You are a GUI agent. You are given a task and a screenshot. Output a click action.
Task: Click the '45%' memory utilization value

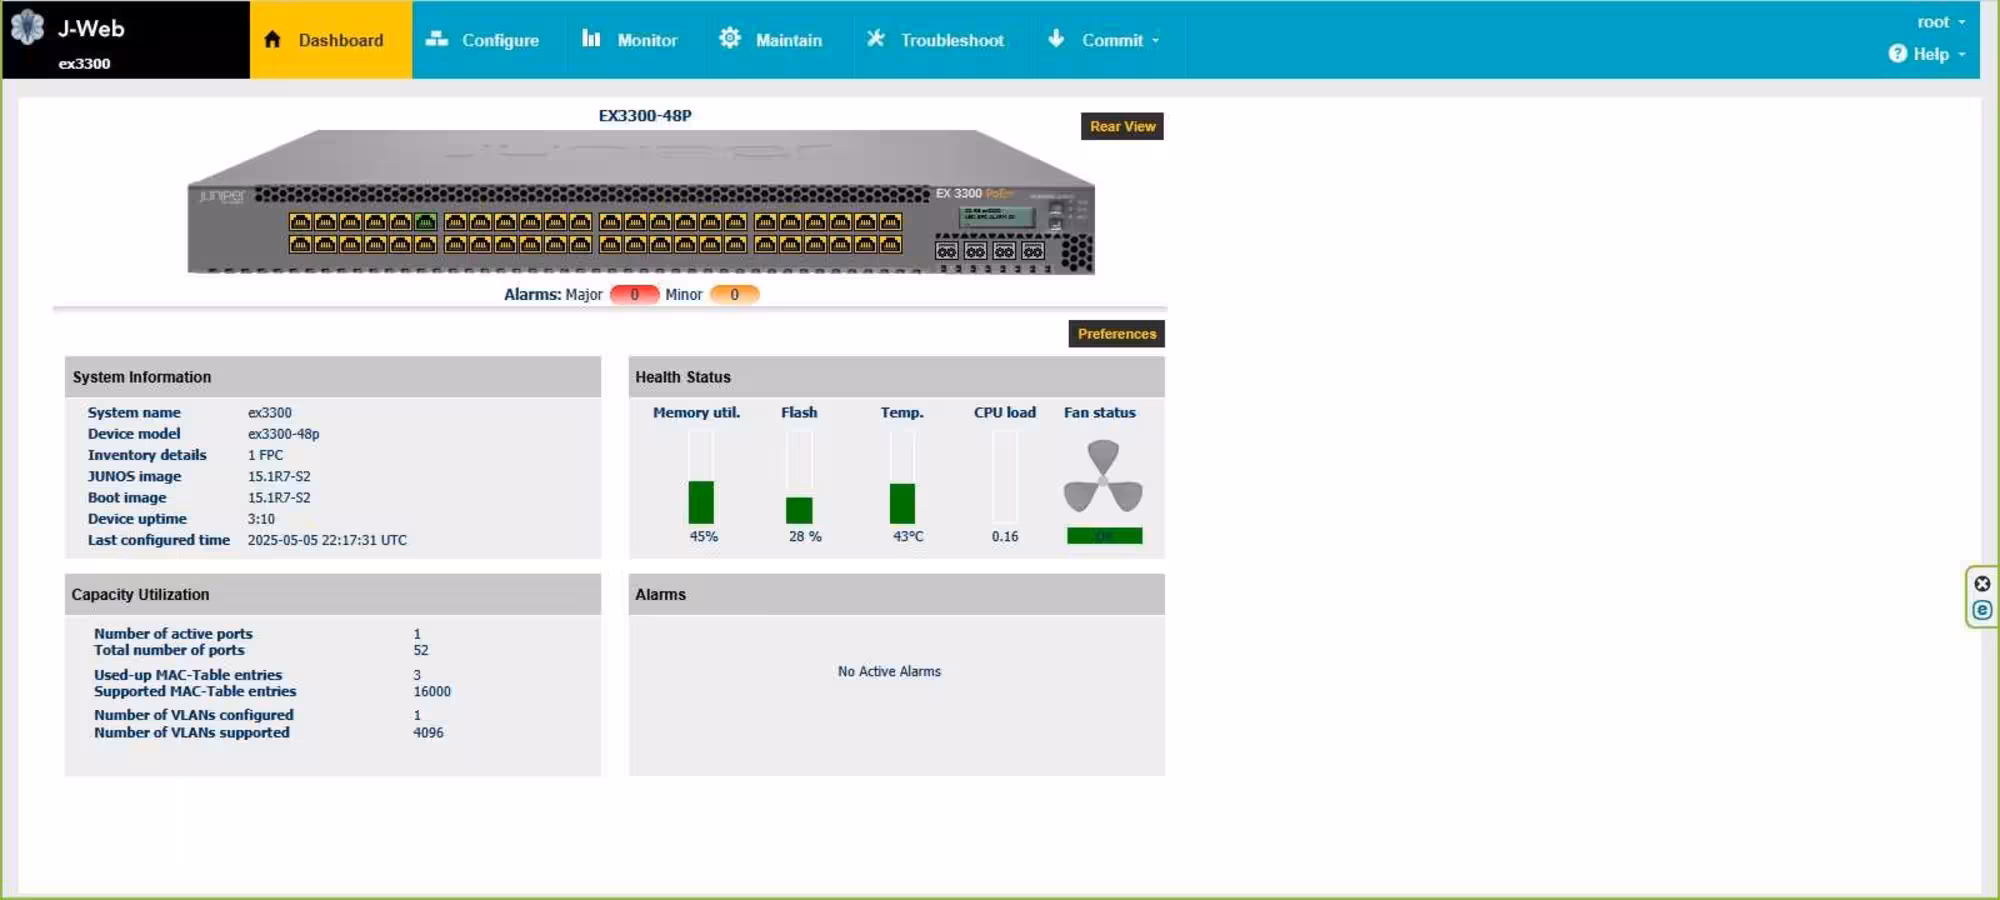point(703,536)
